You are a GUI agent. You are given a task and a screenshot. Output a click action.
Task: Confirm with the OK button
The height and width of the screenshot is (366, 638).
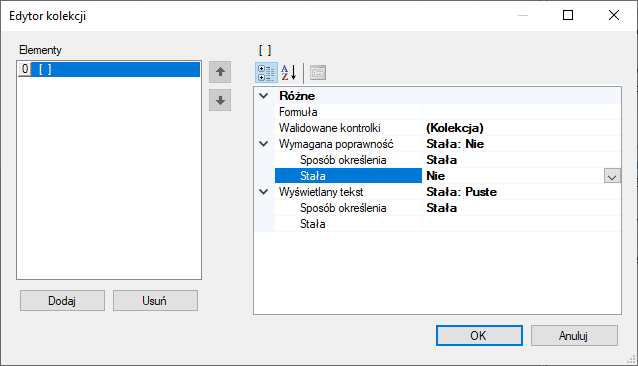[x=479, y=336]
